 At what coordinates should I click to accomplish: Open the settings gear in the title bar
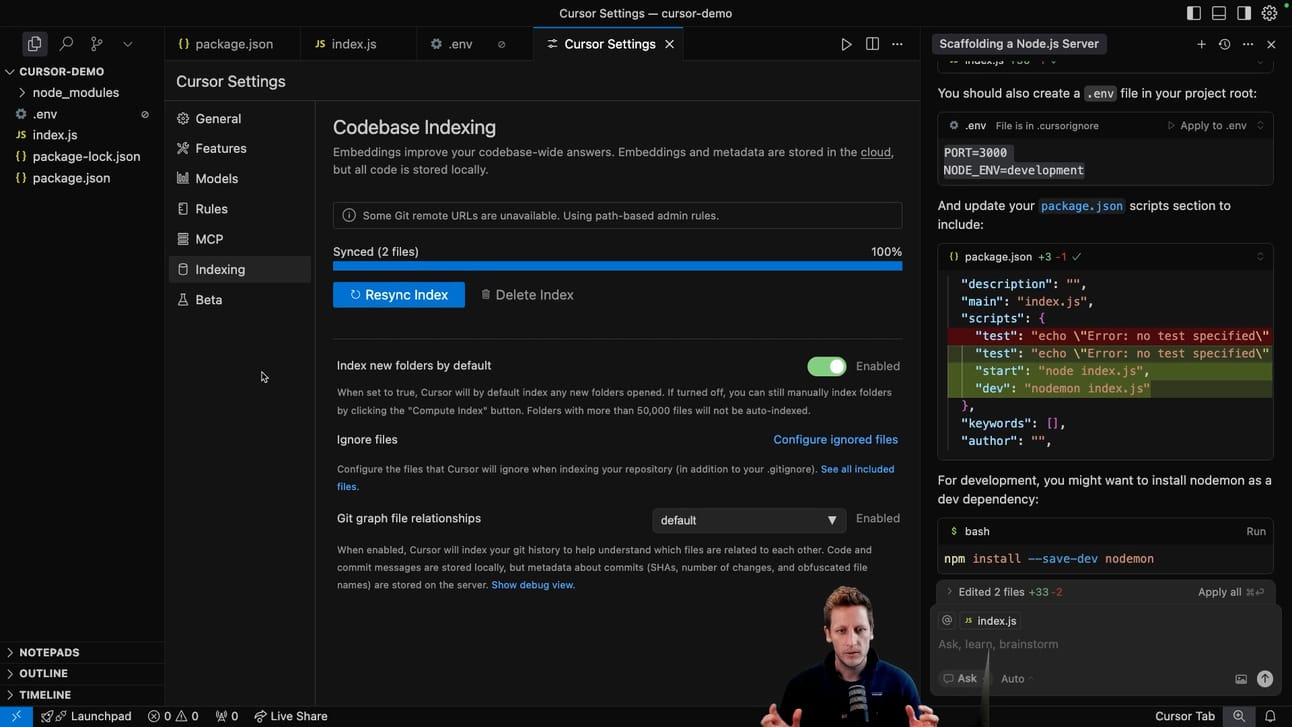point(1269,13)
